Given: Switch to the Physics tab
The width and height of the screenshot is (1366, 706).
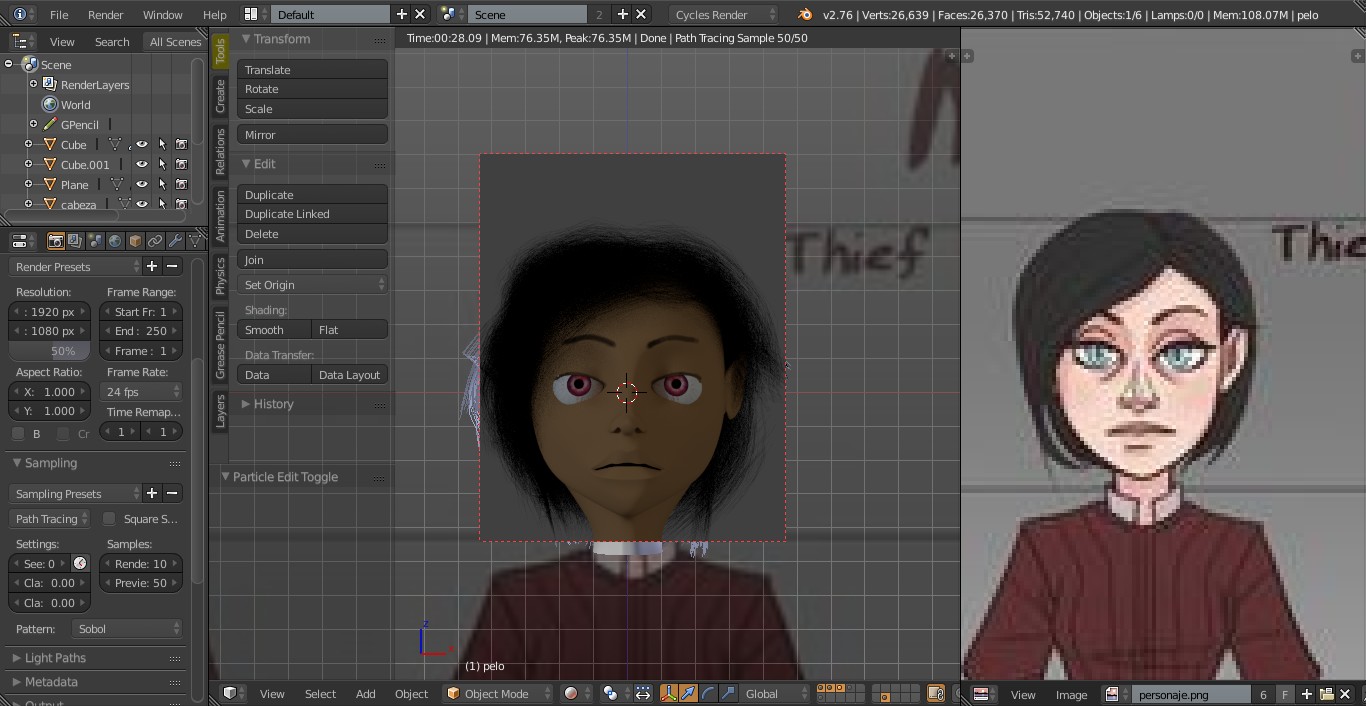Looking at the screenshot, I should pos(220,276).
